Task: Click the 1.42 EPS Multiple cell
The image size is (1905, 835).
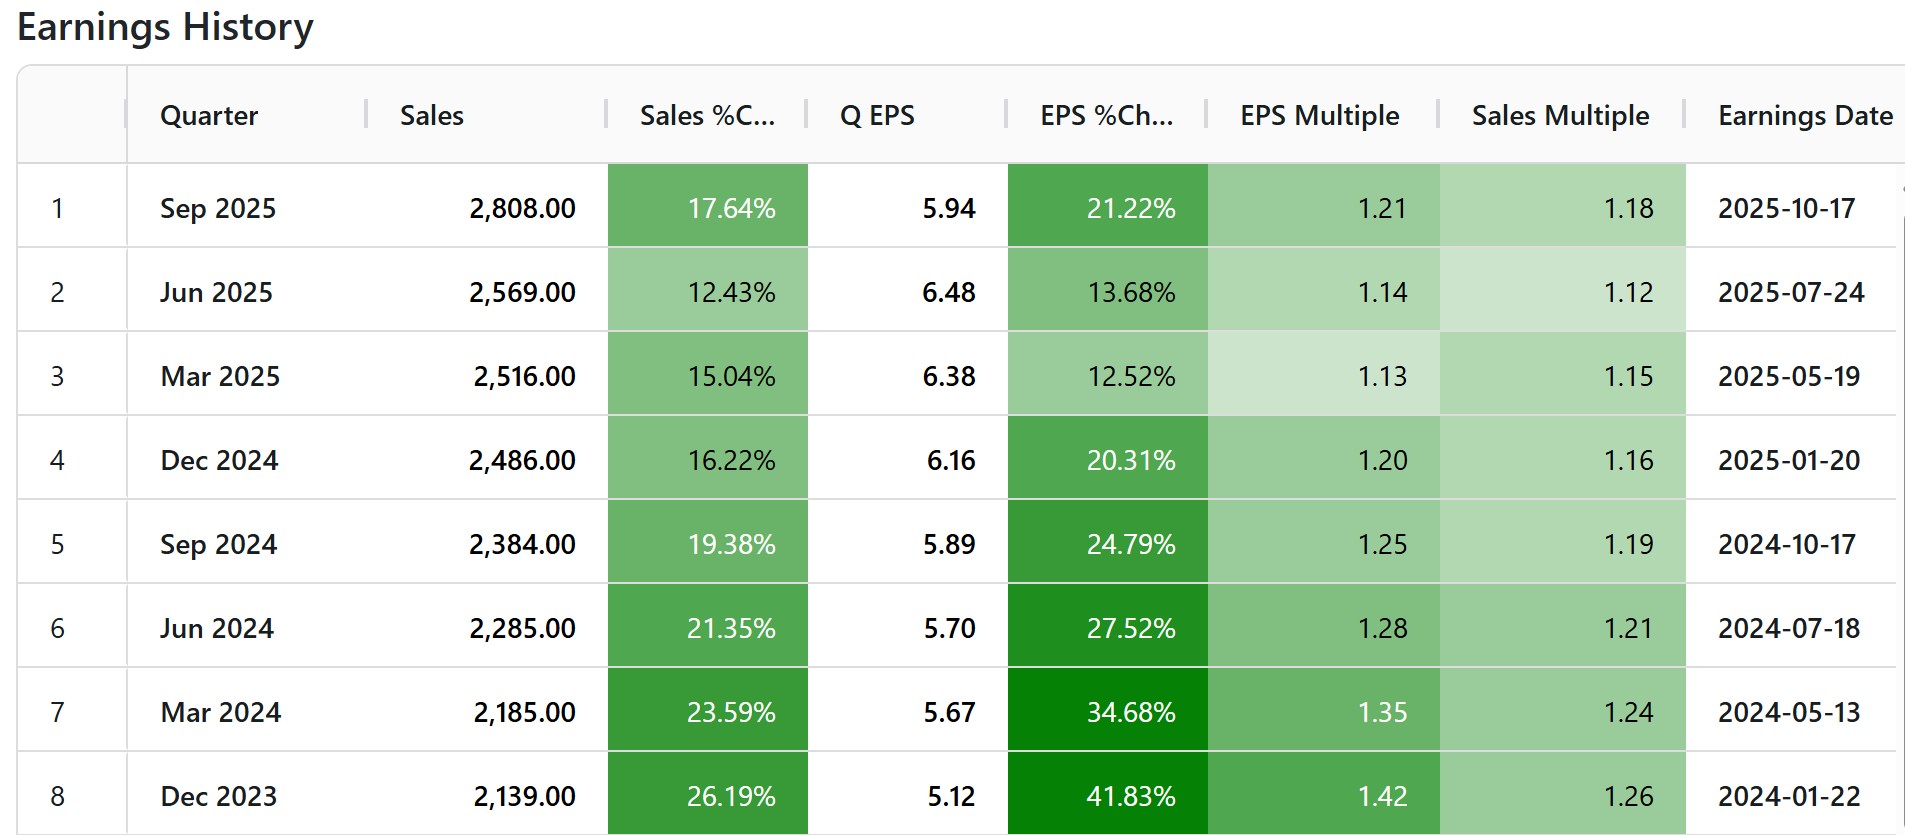Action: click(x=1382, y=795)
